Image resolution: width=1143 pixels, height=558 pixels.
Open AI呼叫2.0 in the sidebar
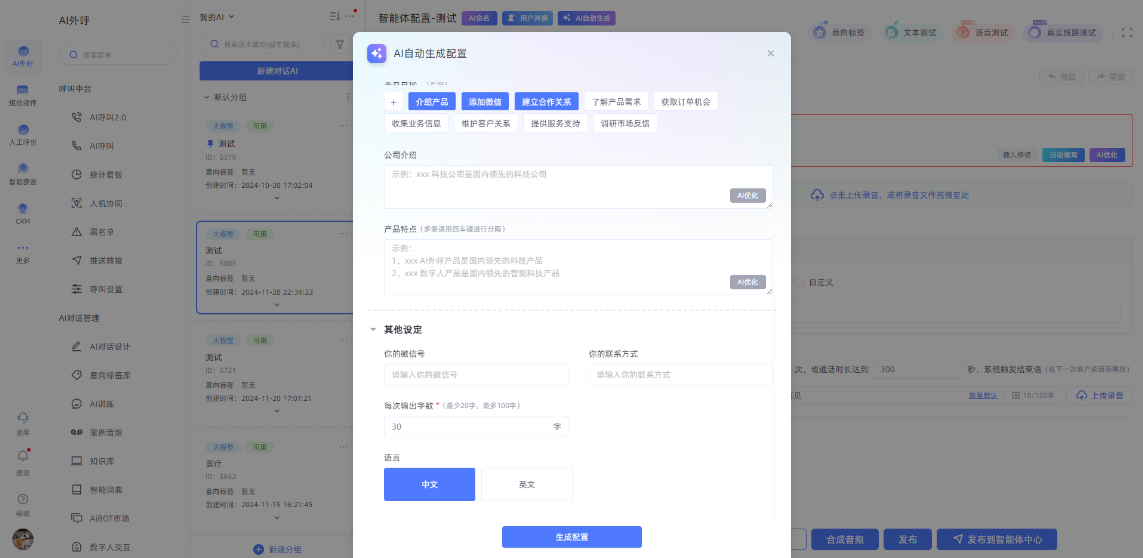pyautogui.click(x=109, y=117)
